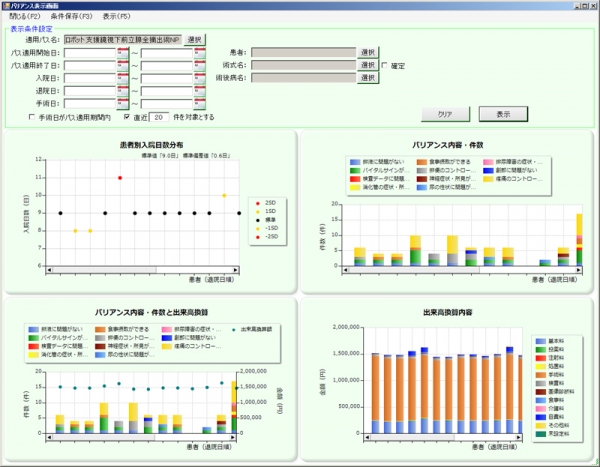Screen dimensions: 600x467
Task: Click 選択 button for 患者 field
Action: (368, 52)
